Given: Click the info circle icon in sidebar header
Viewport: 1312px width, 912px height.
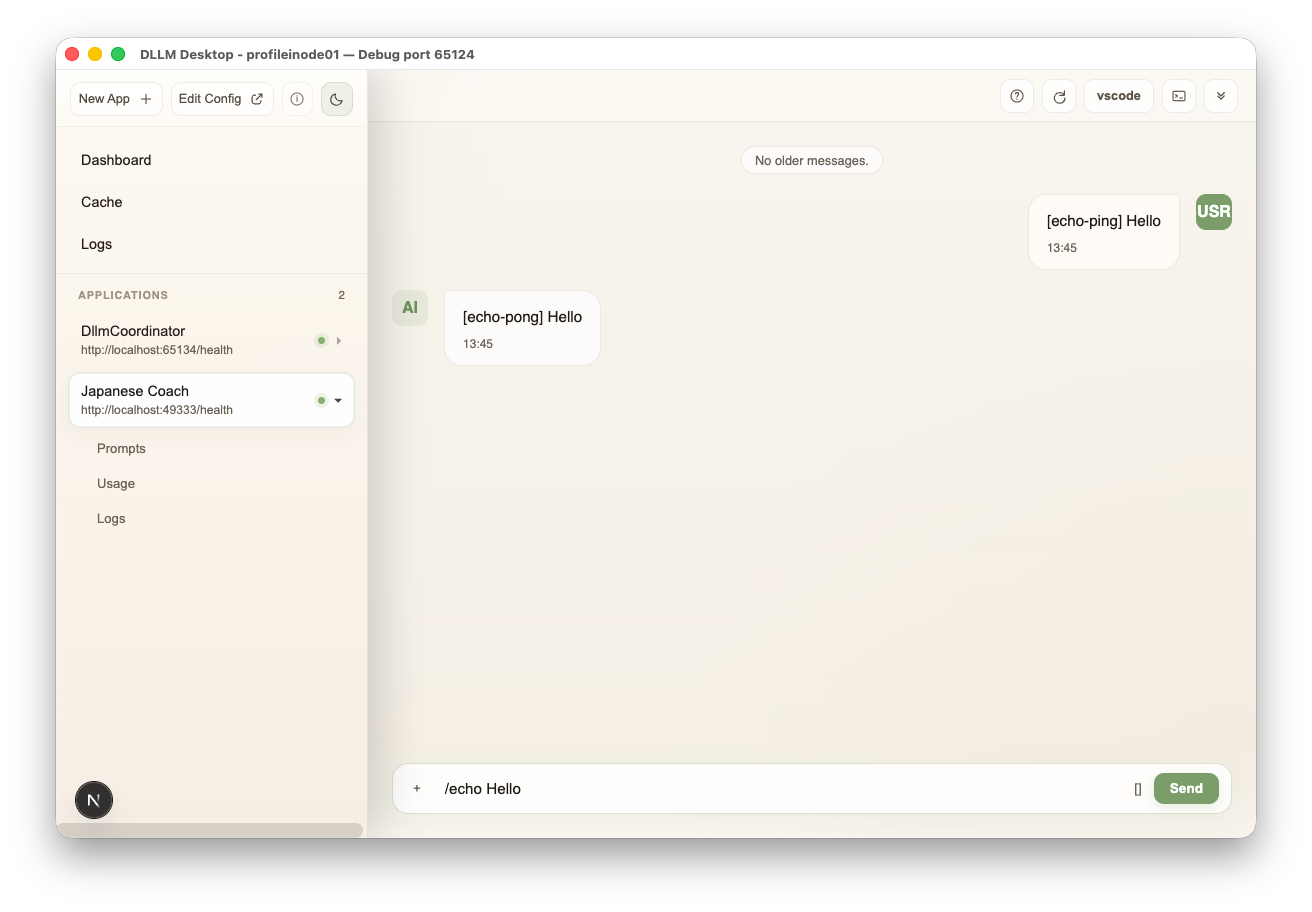Looking at the screenshot, I should pyautogui.click(x=297, y=99).
